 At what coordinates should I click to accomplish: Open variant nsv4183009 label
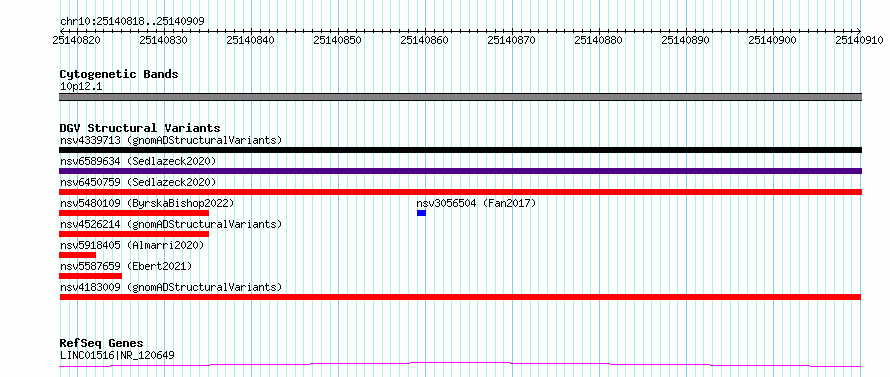point(171,287)
